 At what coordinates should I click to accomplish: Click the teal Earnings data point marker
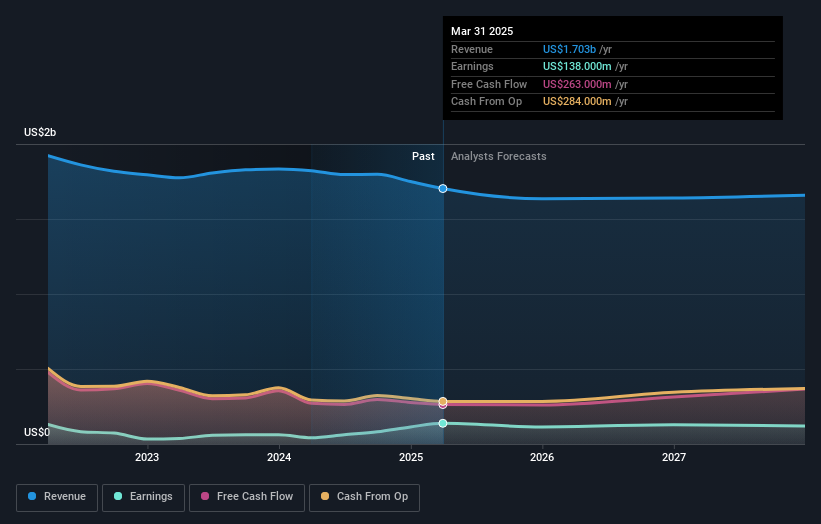[443, 423]
